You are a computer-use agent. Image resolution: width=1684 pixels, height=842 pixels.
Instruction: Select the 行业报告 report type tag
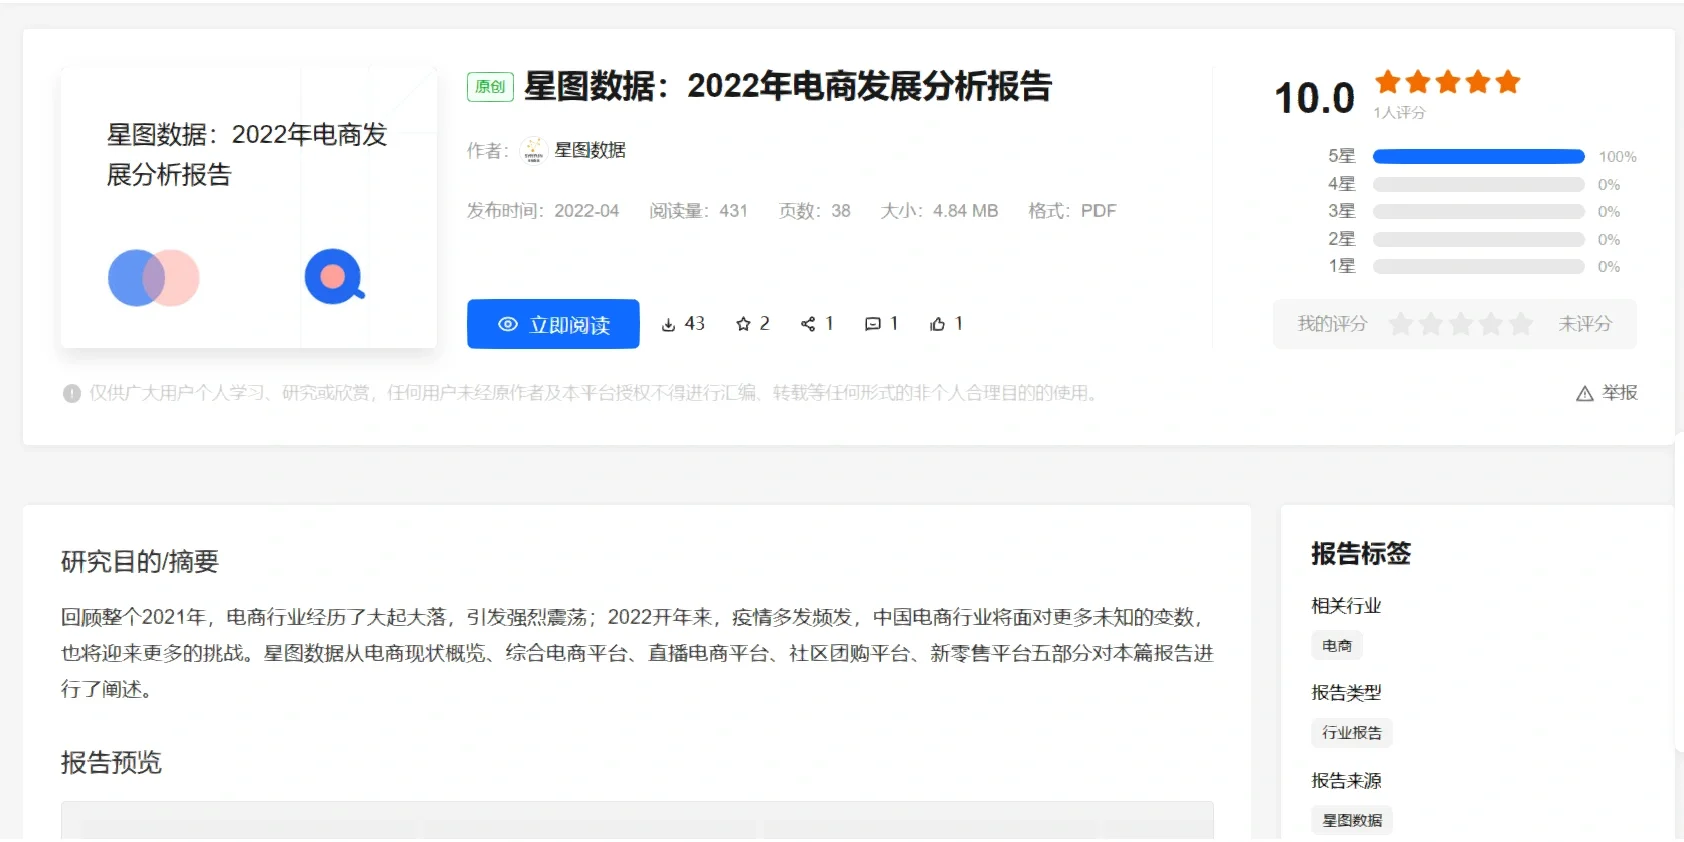(x=1352, y=733)
